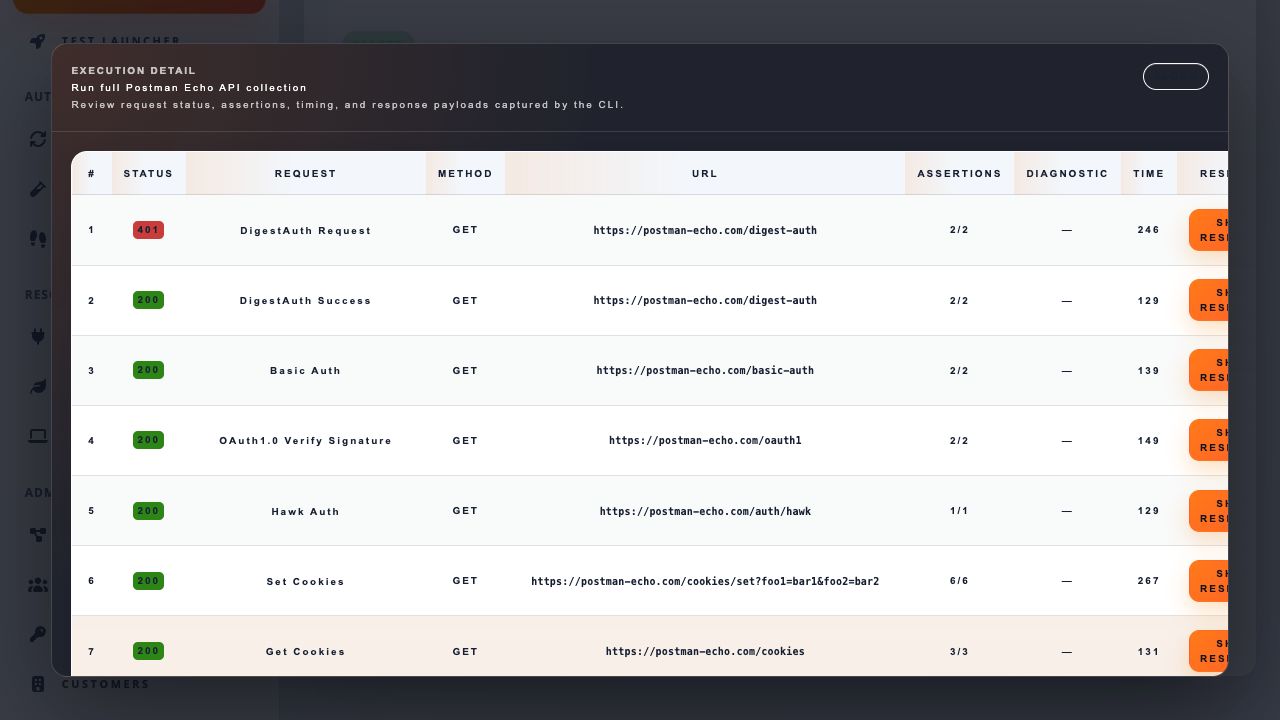Click the Request column header
This screenshot has height=720, width=1280.
click(x=305, y=173)
